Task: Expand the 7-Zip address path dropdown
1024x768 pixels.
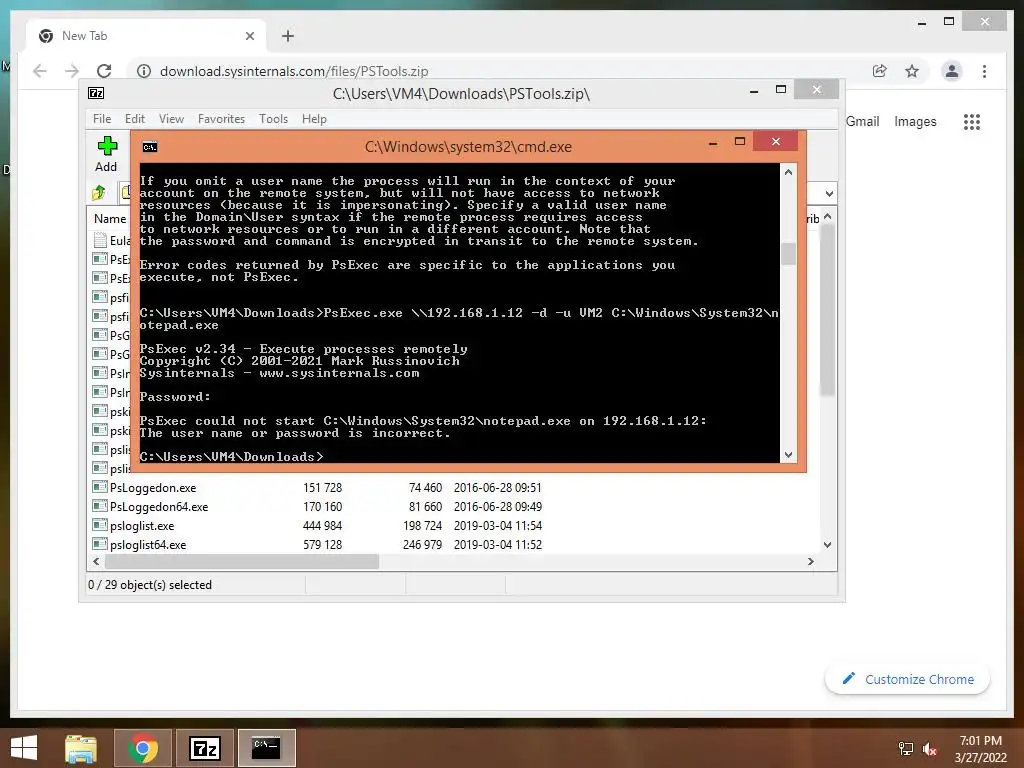Action: point(829,193)
